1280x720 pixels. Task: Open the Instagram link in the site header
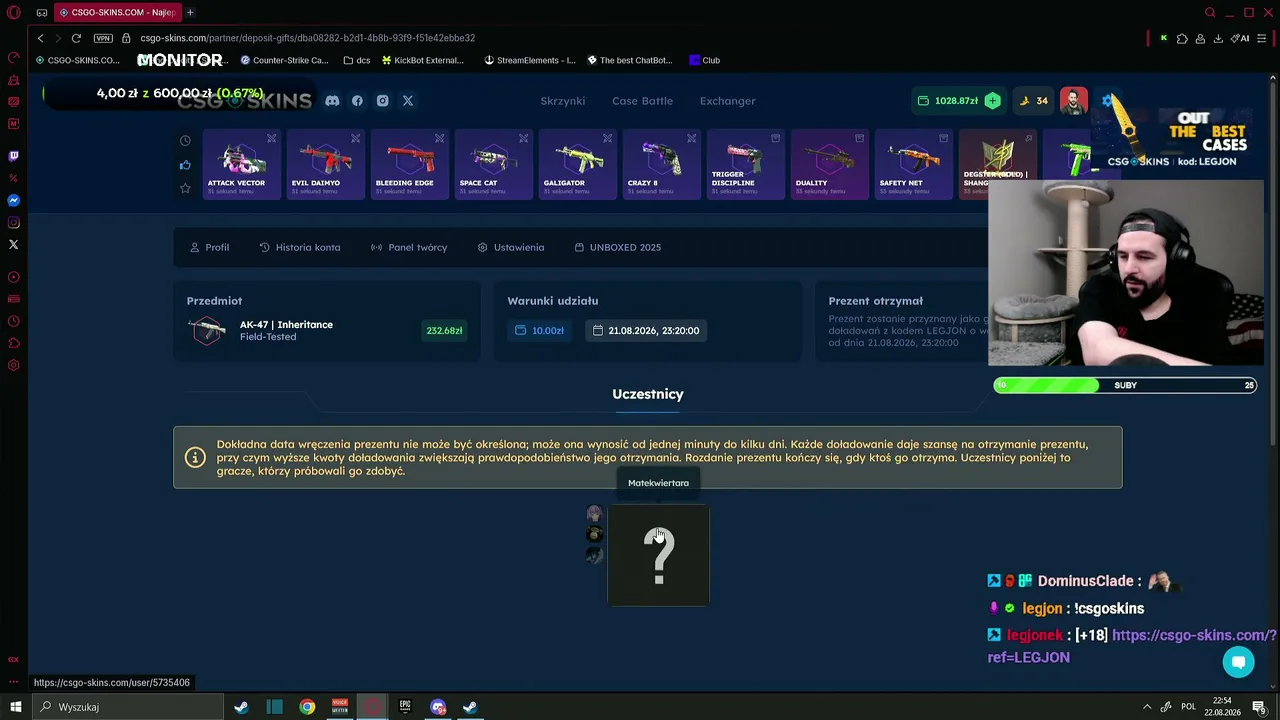[x=382, y=101]
